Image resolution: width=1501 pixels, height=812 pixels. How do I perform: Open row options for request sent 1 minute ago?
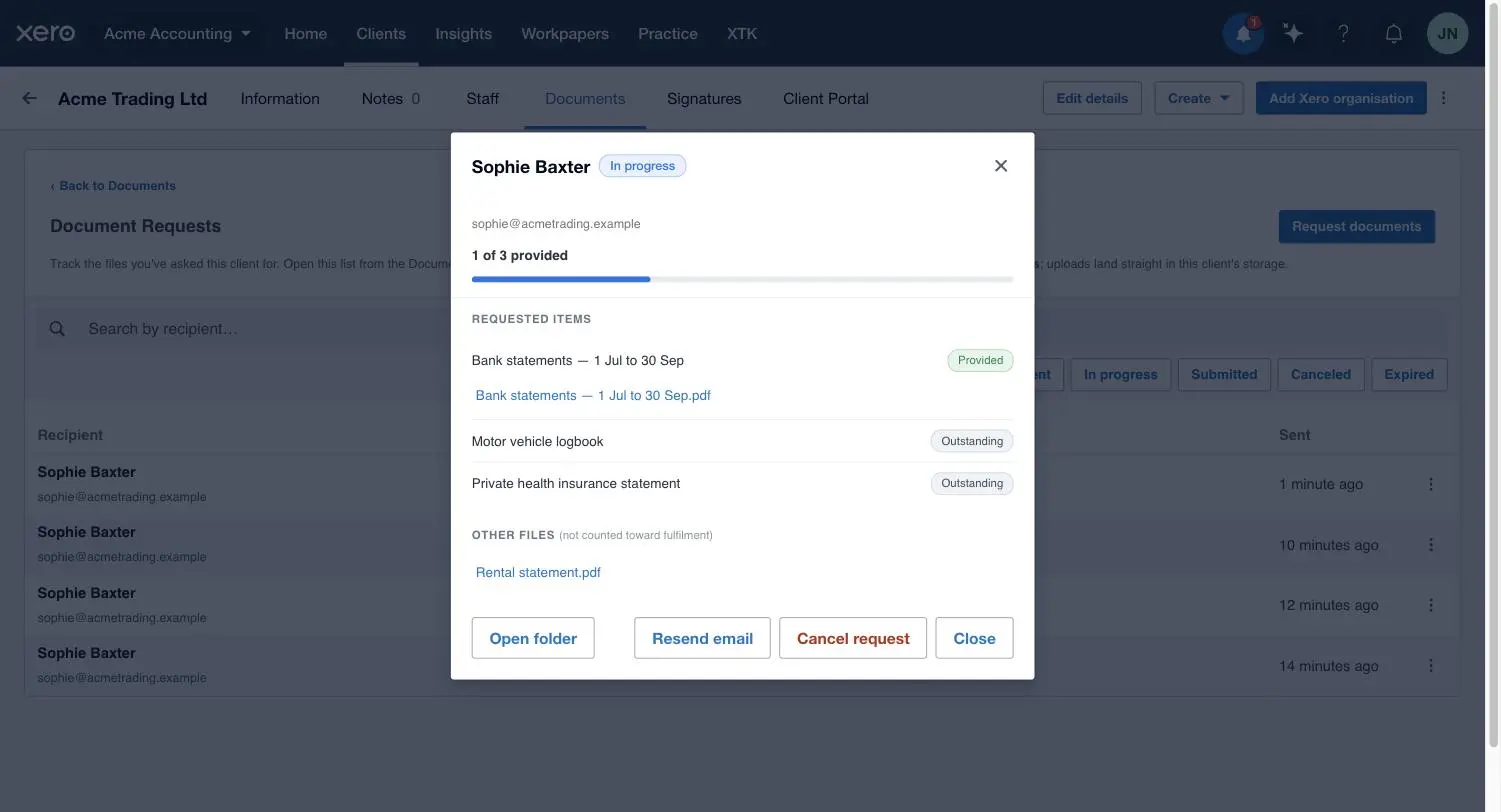tap(1431, 484)
